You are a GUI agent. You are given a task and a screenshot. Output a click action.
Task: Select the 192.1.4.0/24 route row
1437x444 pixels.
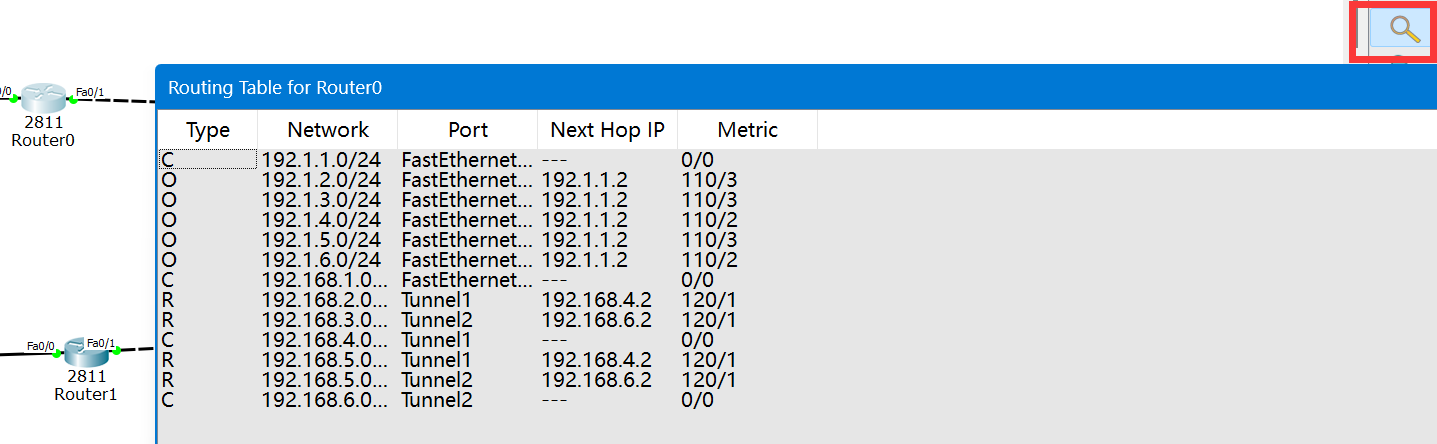coord(321,220)
